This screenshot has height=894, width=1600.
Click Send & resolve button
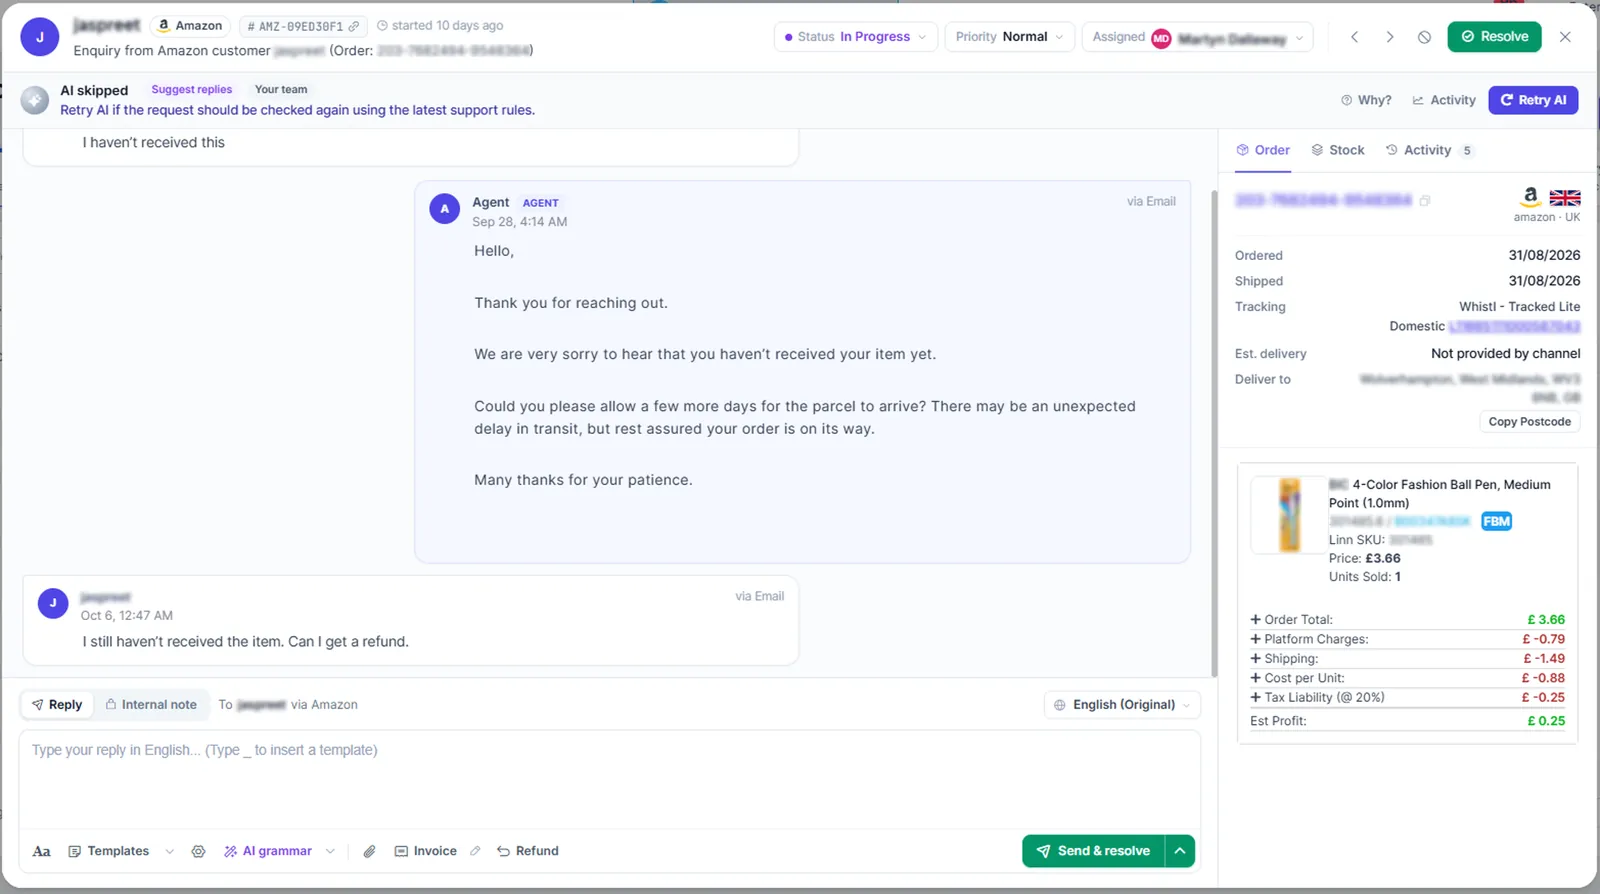click(1093, 851)
